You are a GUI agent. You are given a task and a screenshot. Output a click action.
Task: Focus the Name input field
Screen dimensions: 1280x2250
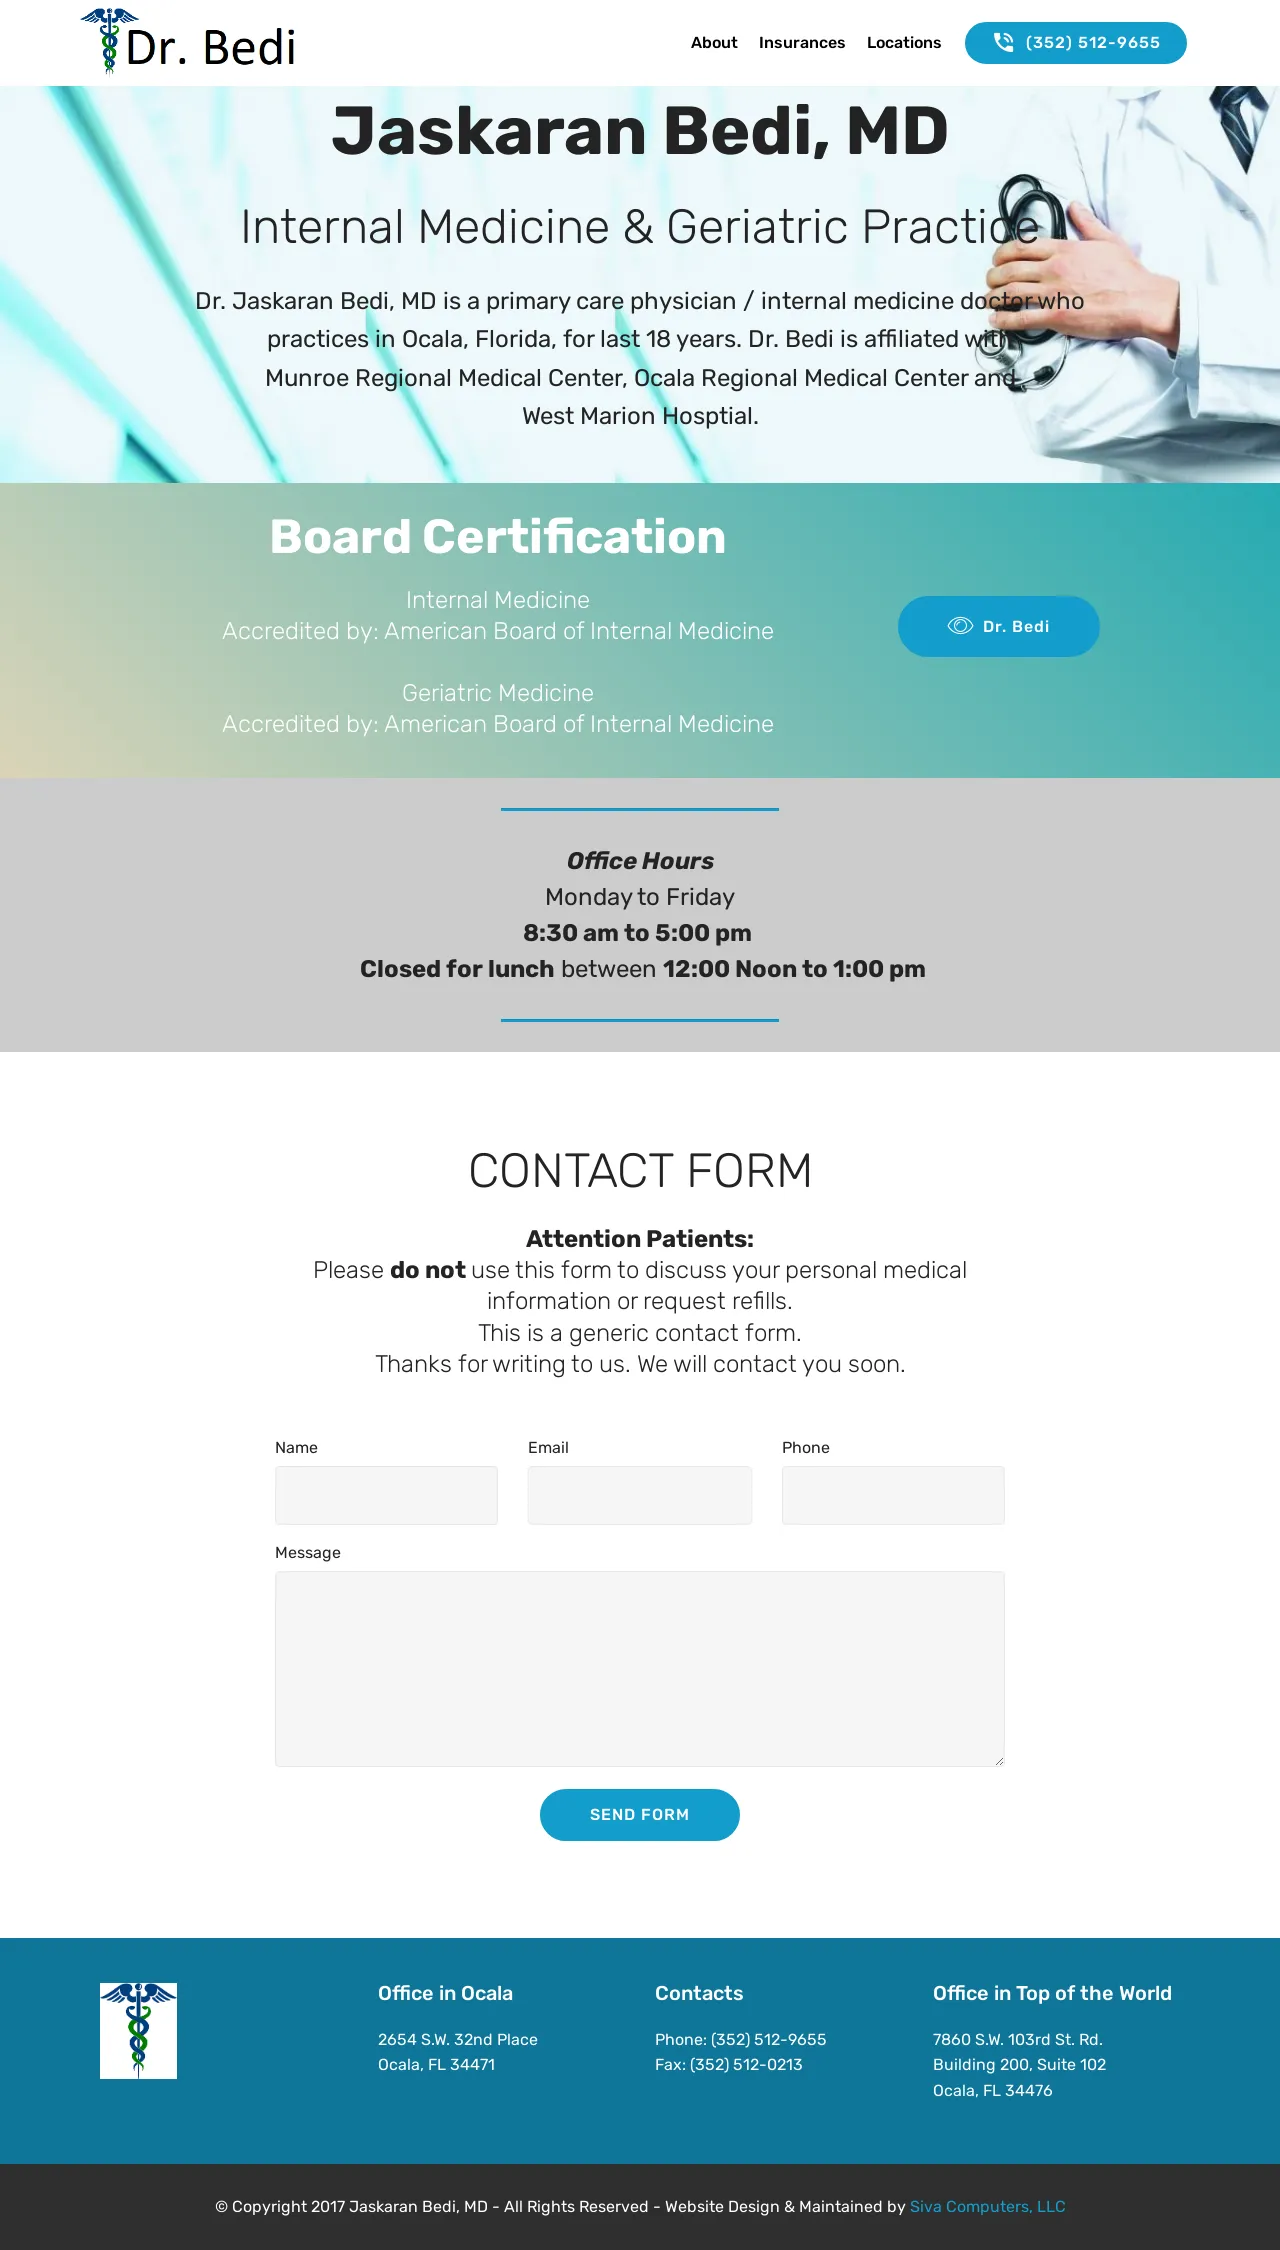point(386,1495)
